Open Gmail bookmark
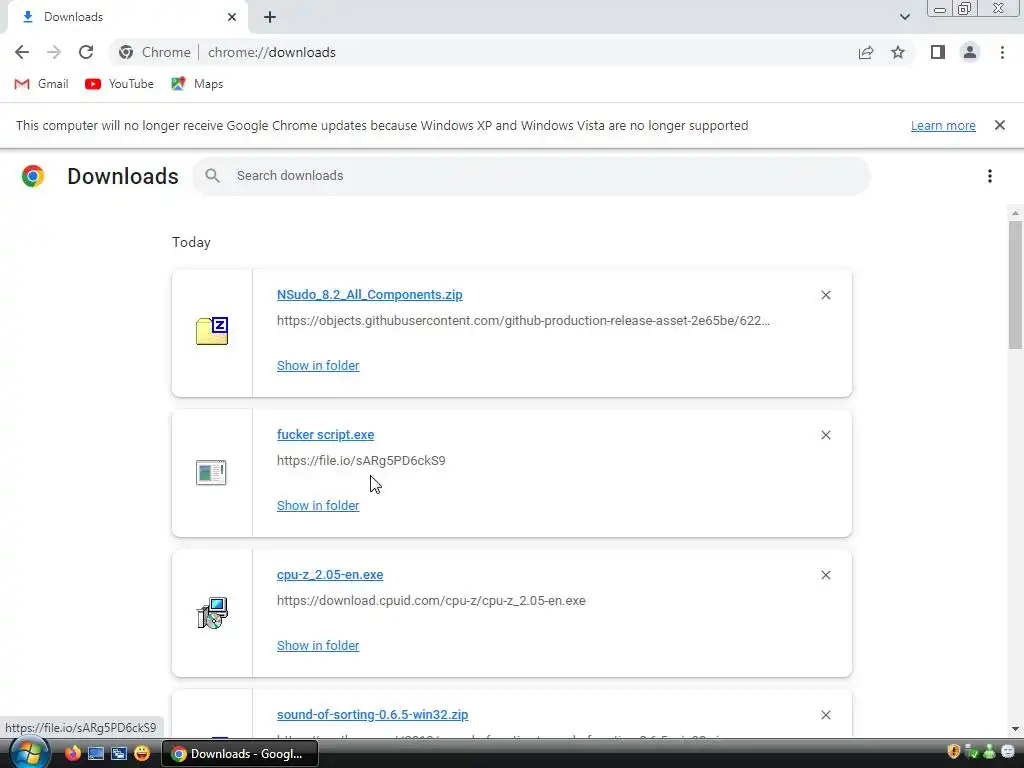This screenshot has width=1024, height=768. pyautogui.click(x=41, y=84)
